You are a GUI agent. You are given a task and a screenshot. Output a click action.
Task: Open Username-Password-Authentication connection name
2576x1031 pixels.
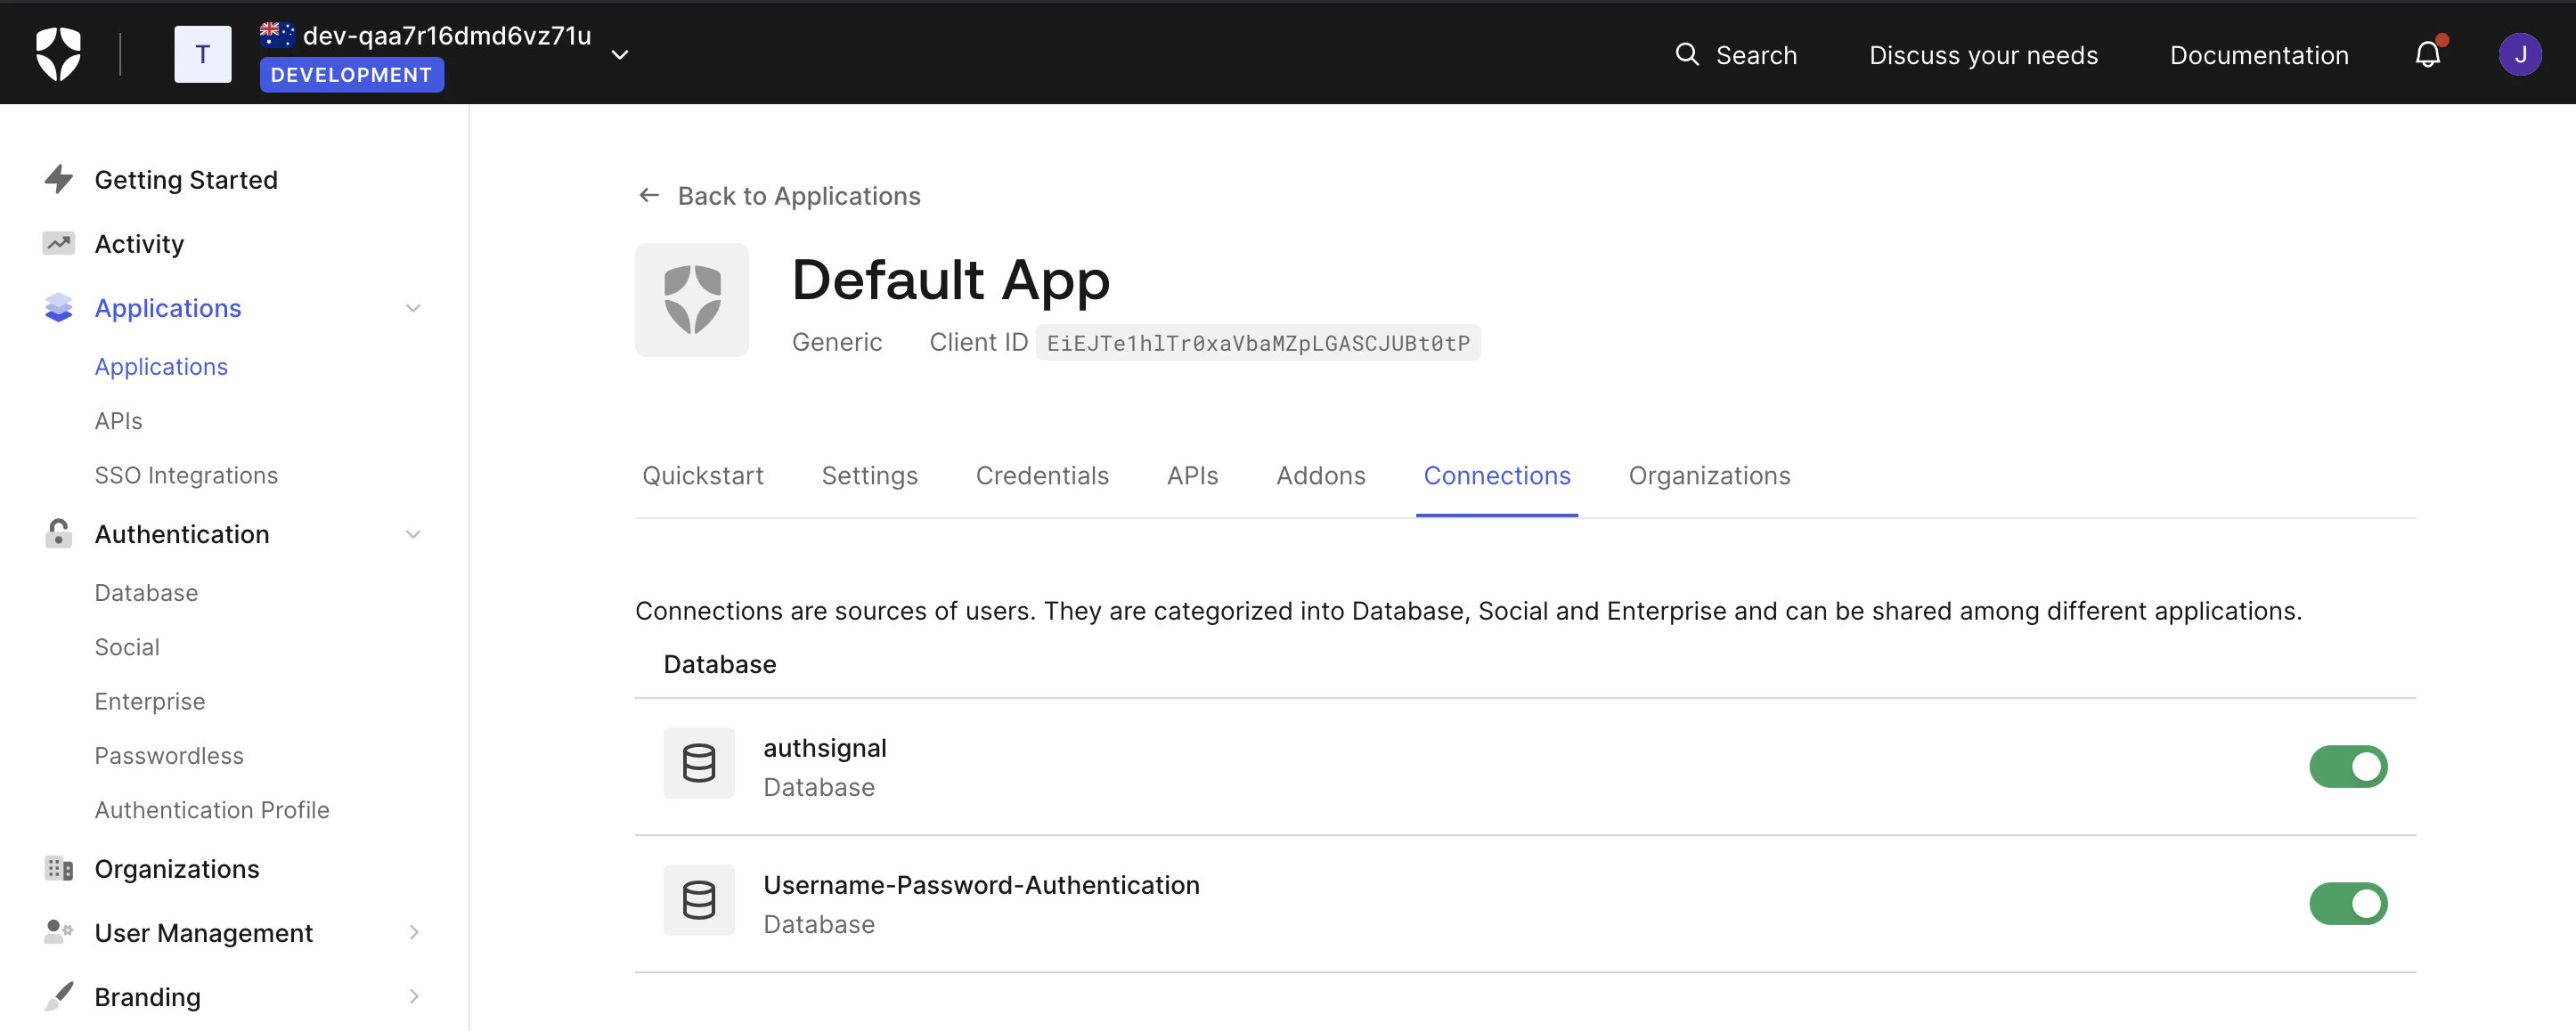(x=981, y=885)
